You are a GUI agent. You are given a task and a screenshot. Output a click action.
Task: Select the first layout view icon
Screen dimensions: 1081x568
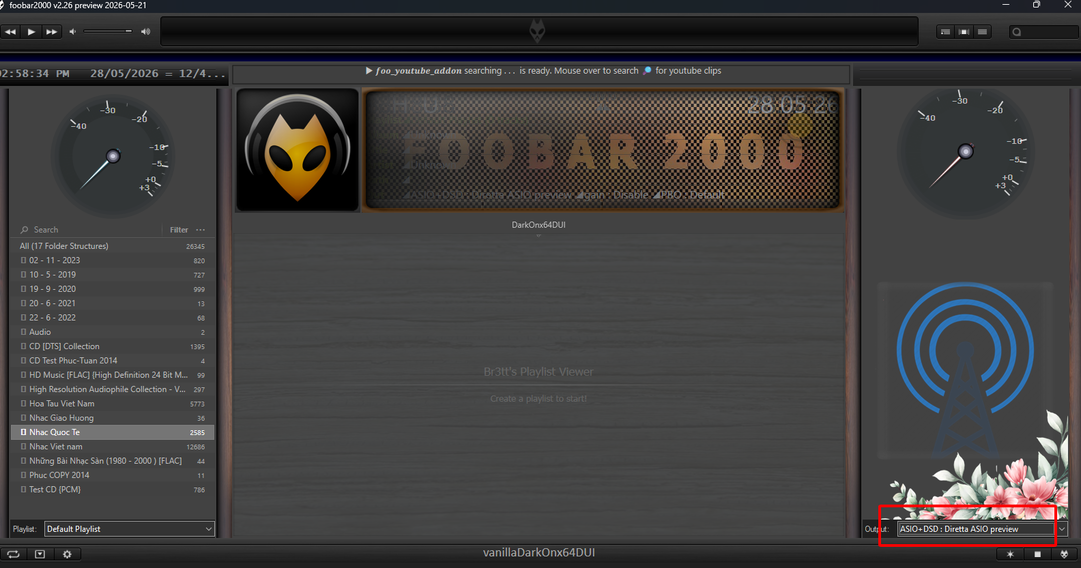click(946, 32)
